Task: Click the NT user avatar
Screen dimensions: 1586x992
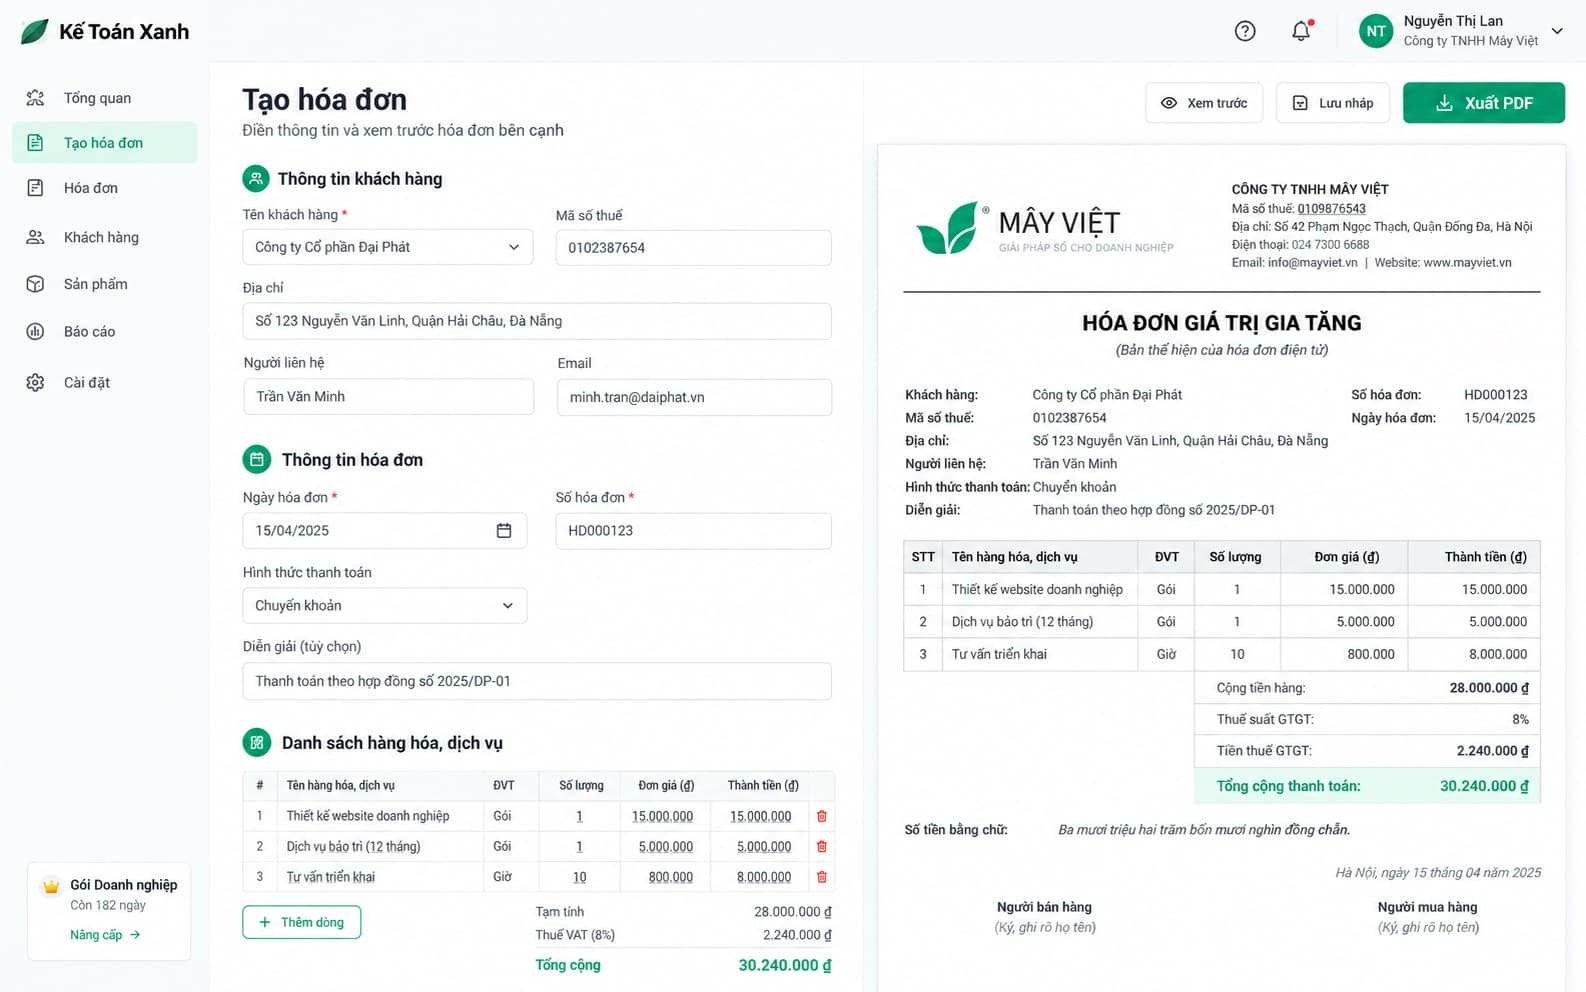Action: [1376, 31]
